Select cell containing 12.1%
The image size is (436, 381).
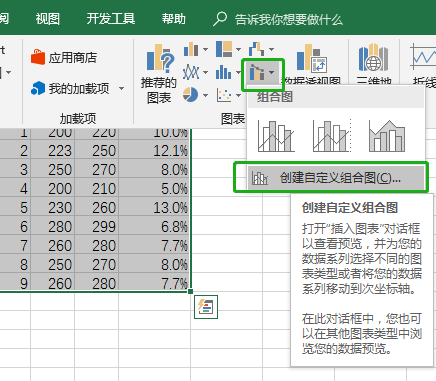point(155,151)
